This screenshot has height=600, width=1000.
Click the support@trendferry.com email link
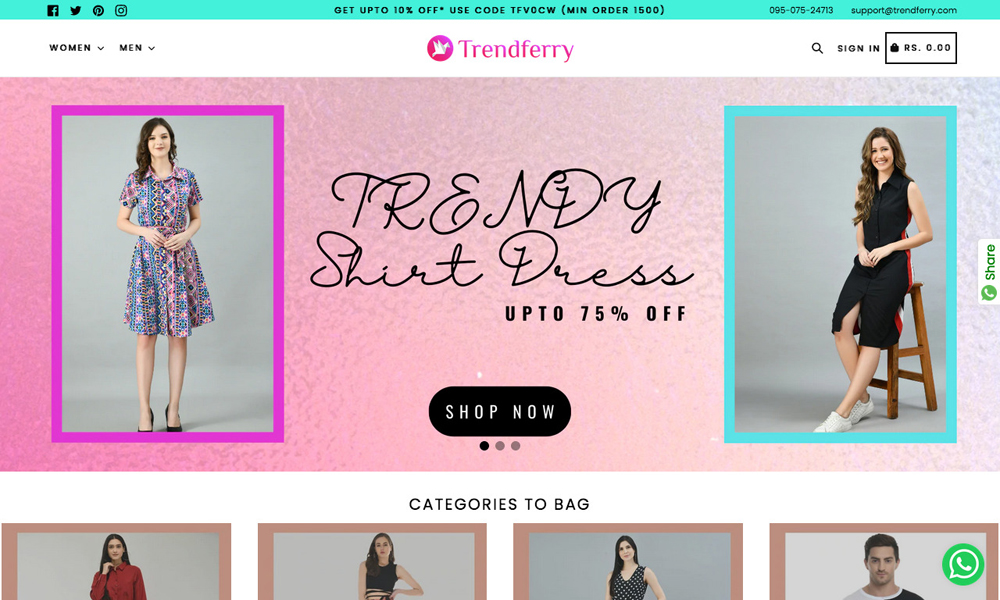click(904, 10)
